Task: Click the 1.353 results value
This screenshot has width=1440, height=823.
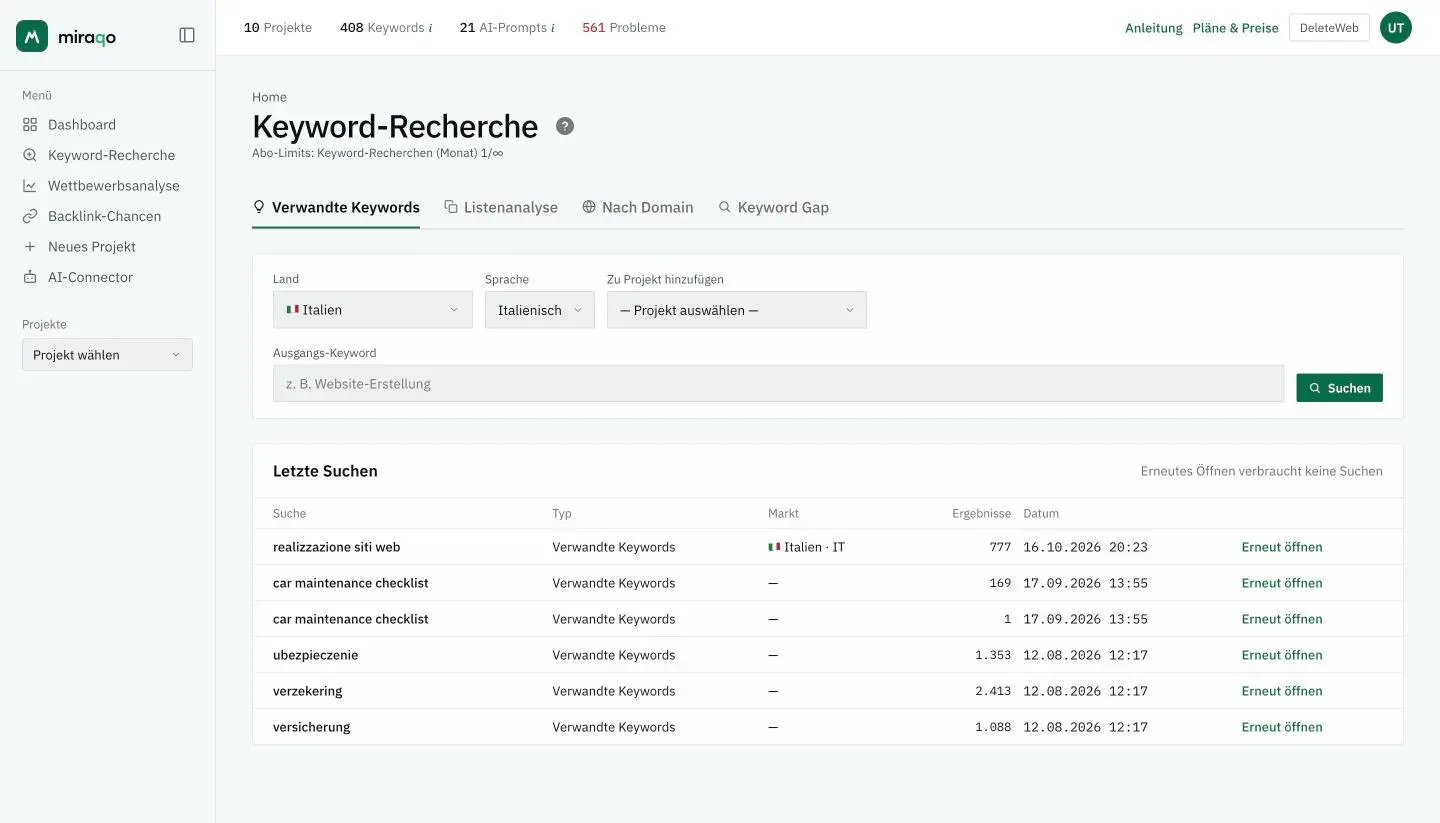Action: 993,655
